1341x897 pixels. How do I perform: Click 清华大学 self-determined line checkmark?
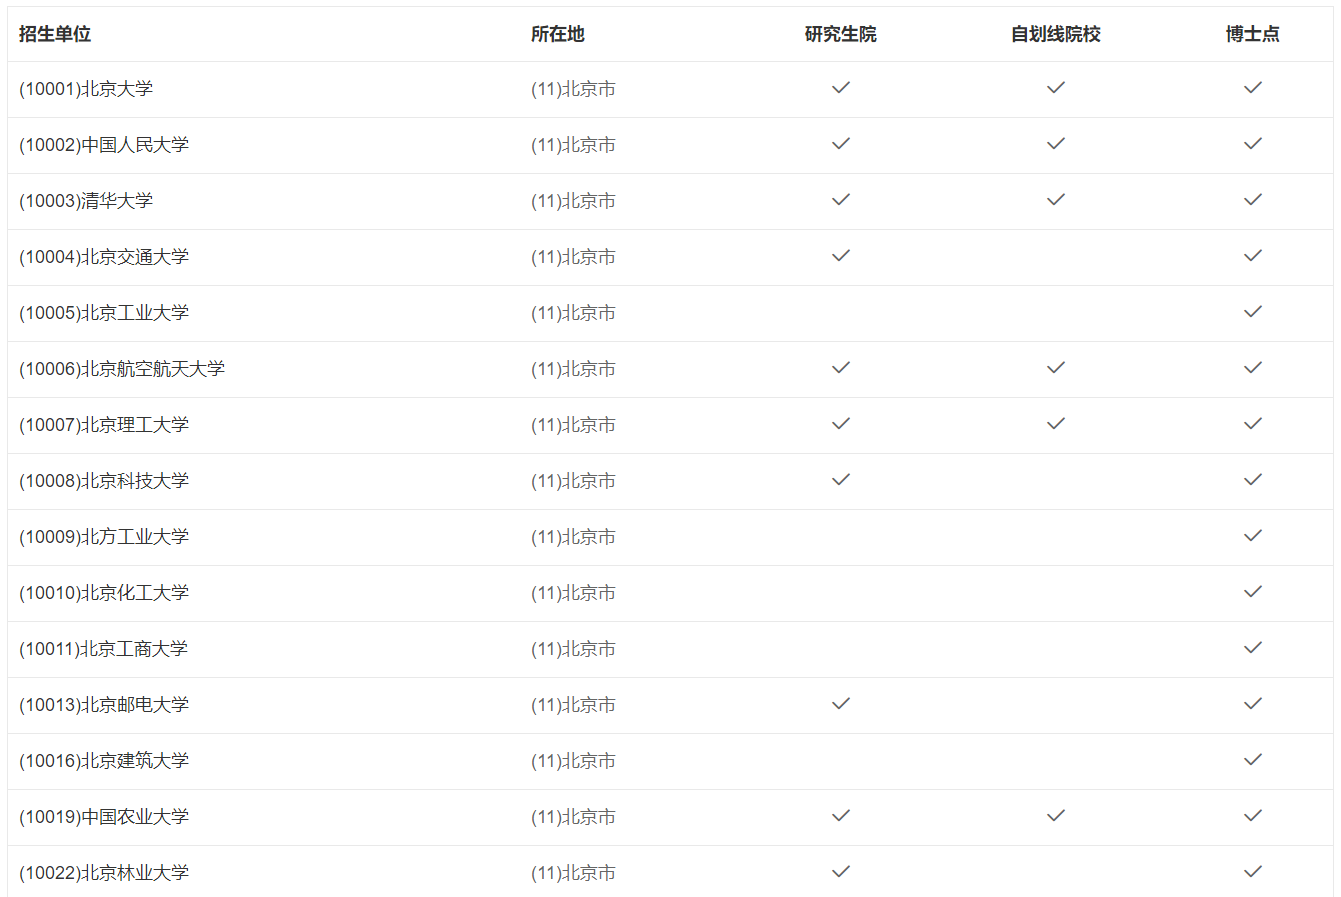[1055, 200]
